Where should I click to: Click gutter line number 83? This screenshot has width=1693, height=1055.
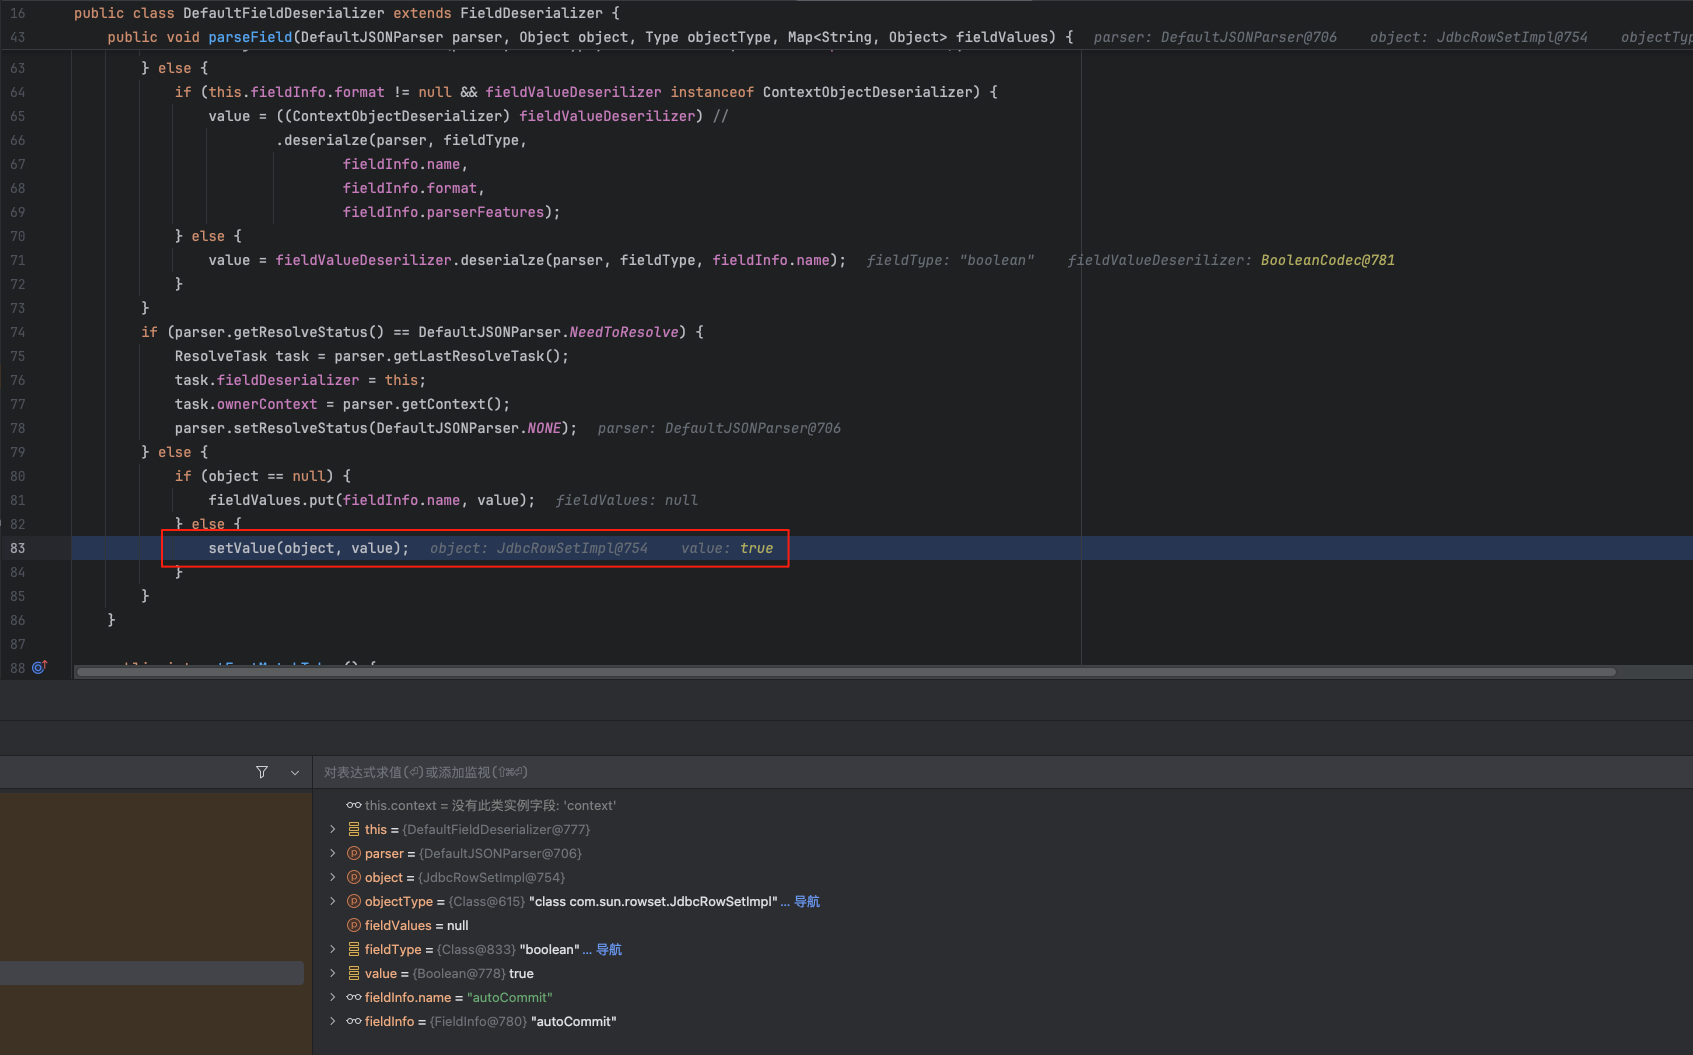18,548
